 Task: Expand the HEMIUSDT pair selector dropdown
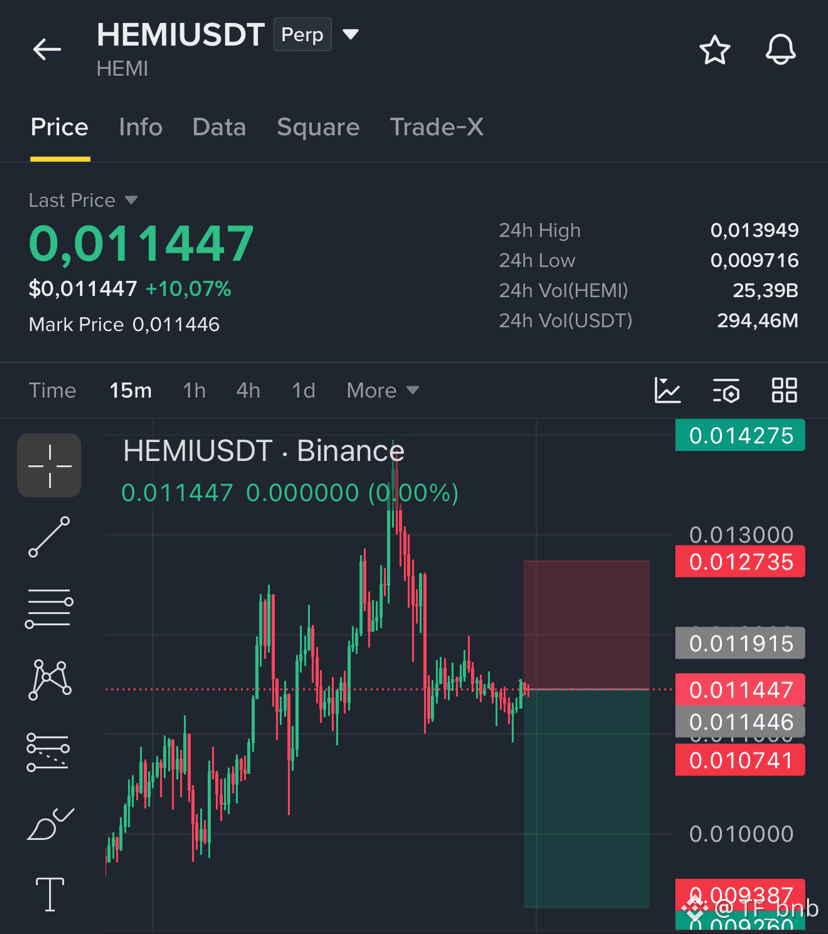pos(351,35)
